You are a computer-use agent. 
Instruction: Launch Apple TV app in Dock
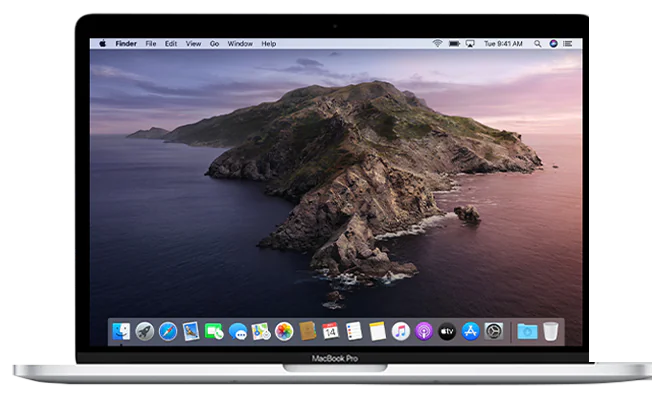(447, 332)
